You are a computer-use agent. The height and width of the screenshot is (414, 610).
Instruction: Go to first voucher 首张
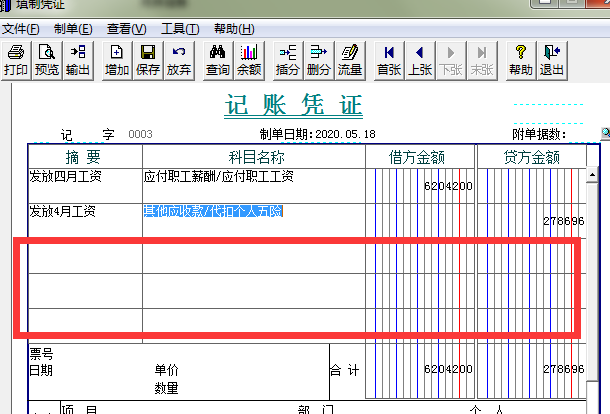[x=389, y=61]
